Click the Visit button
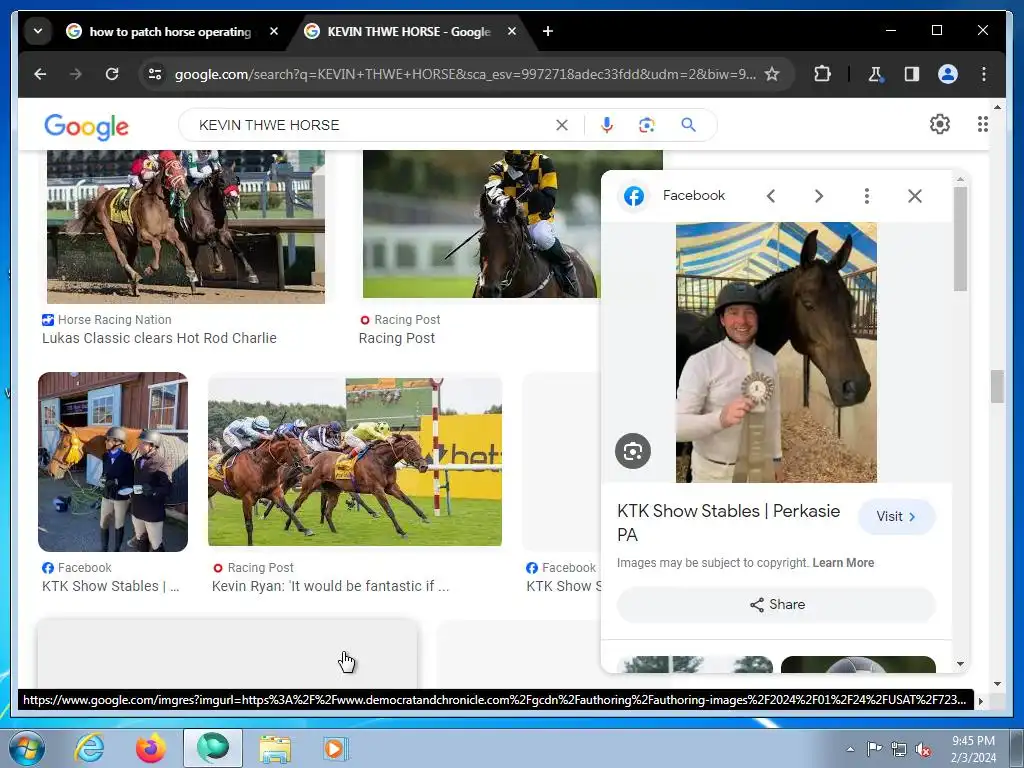Viewport: 1024px width, 768px height. tap(897, 517)
